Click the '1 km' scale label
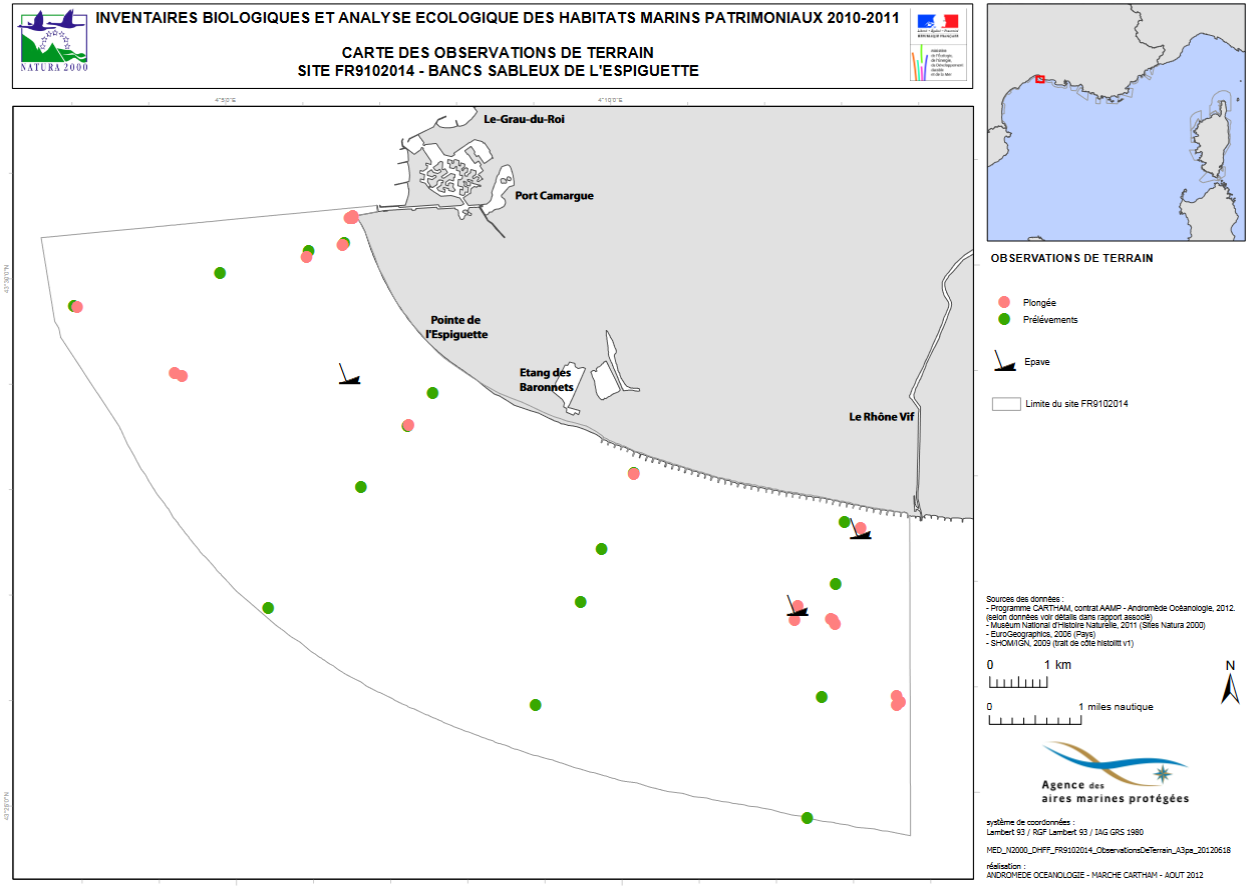 (1058, 665)
